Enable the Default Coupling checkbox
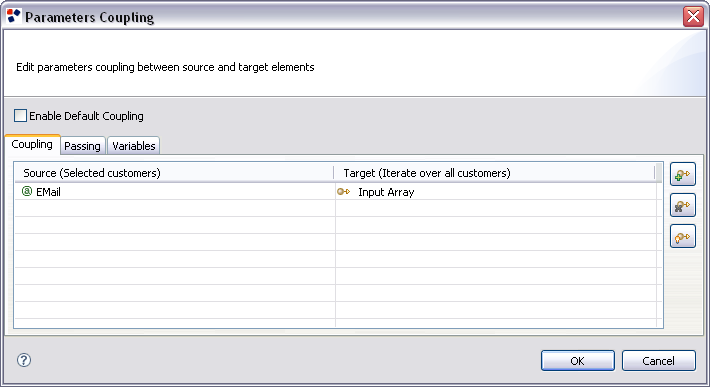Screen dimensions: 710x387 (x=20, y=115)
